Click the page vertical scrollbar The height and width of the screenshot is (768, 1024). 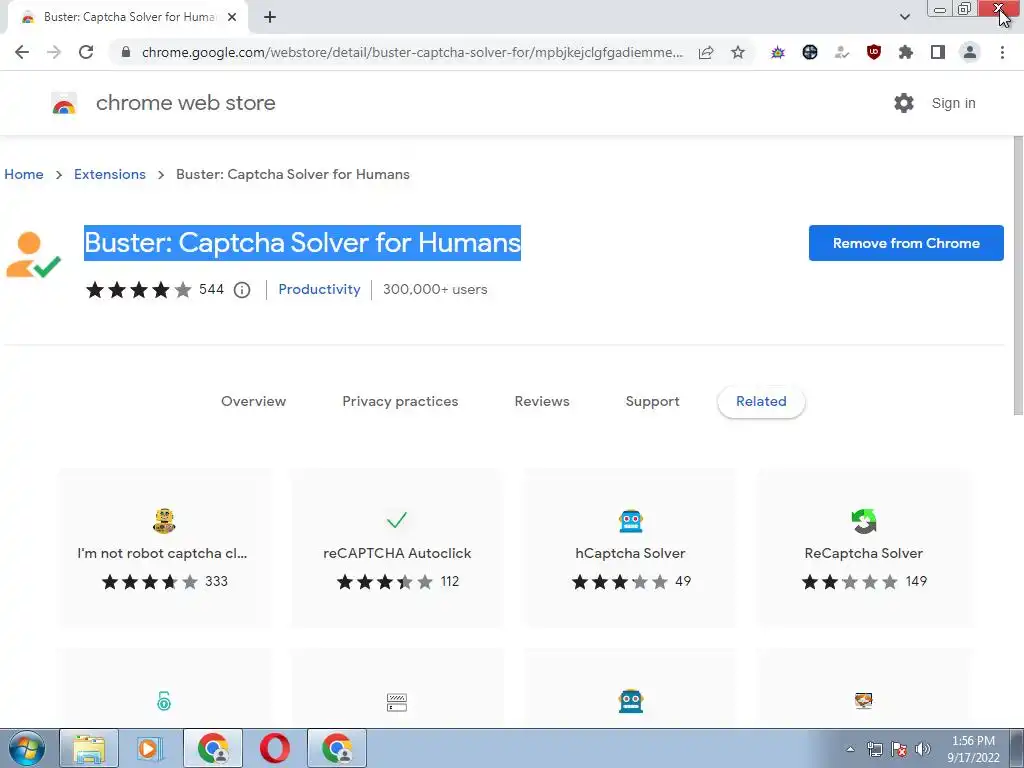[1018, 274]
